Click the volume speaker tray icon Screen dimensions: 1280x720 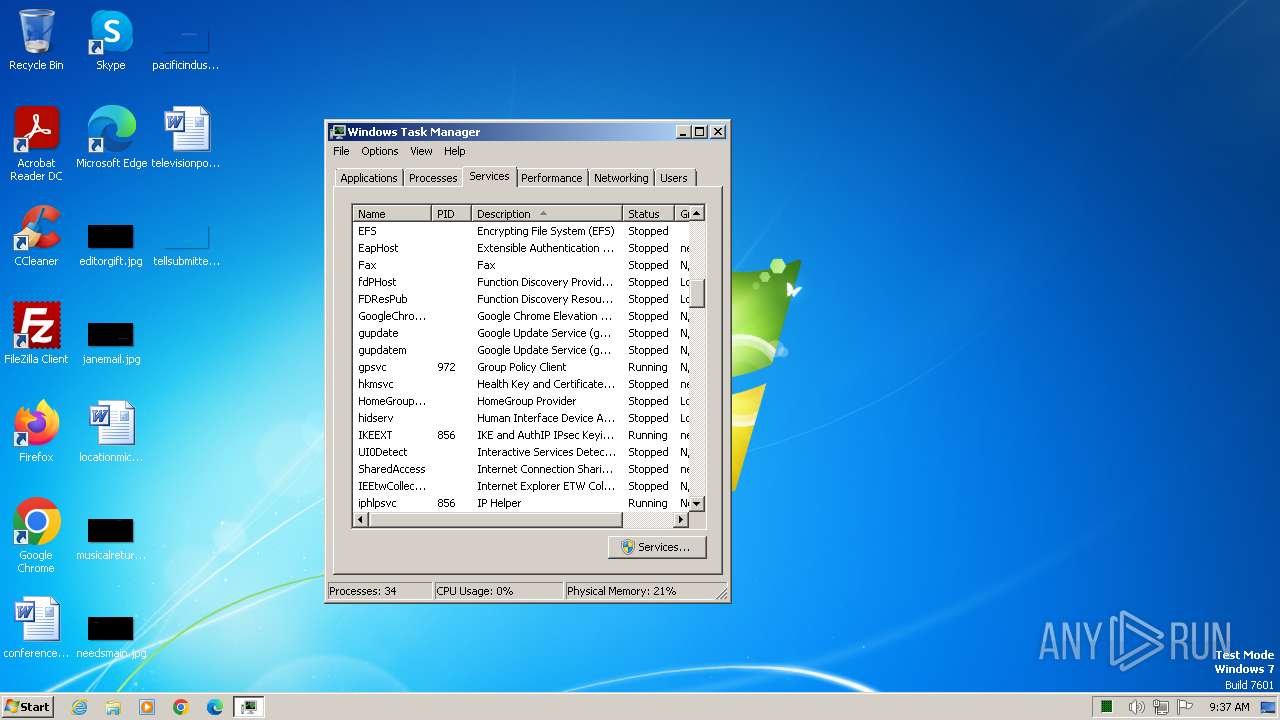[1137, 707]
